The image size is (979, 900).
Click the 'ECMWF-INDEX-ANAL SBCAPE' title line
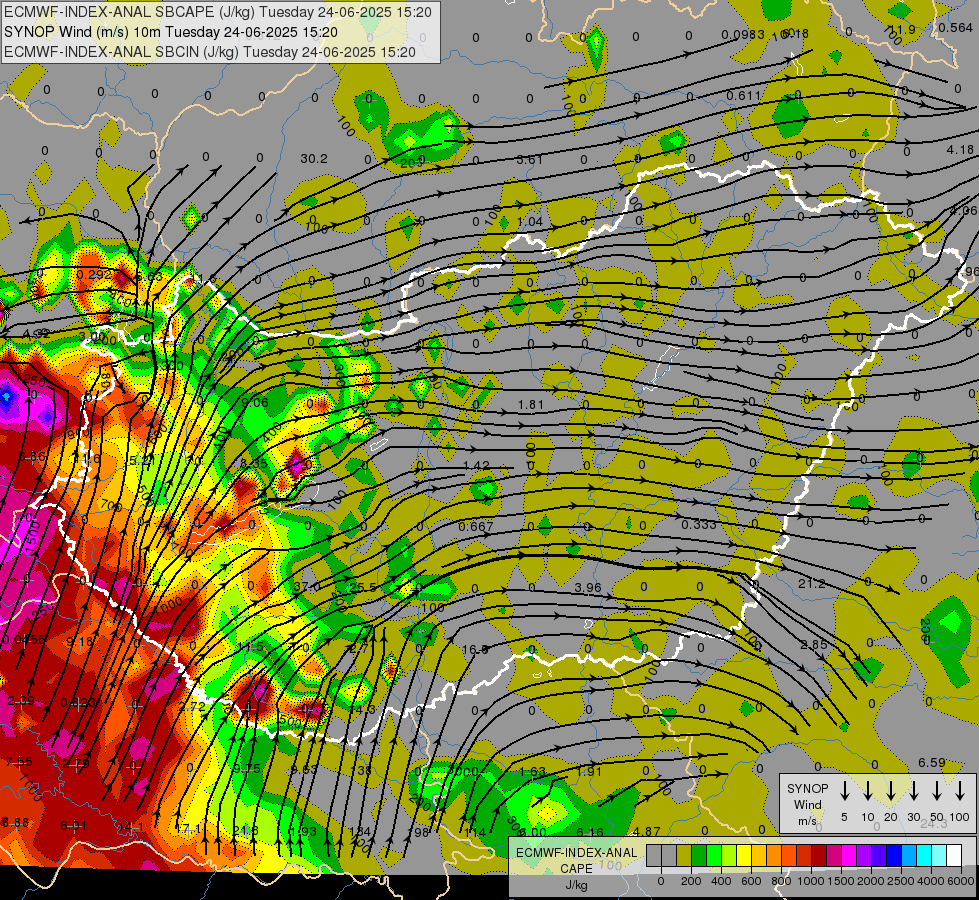pos(217,12)
